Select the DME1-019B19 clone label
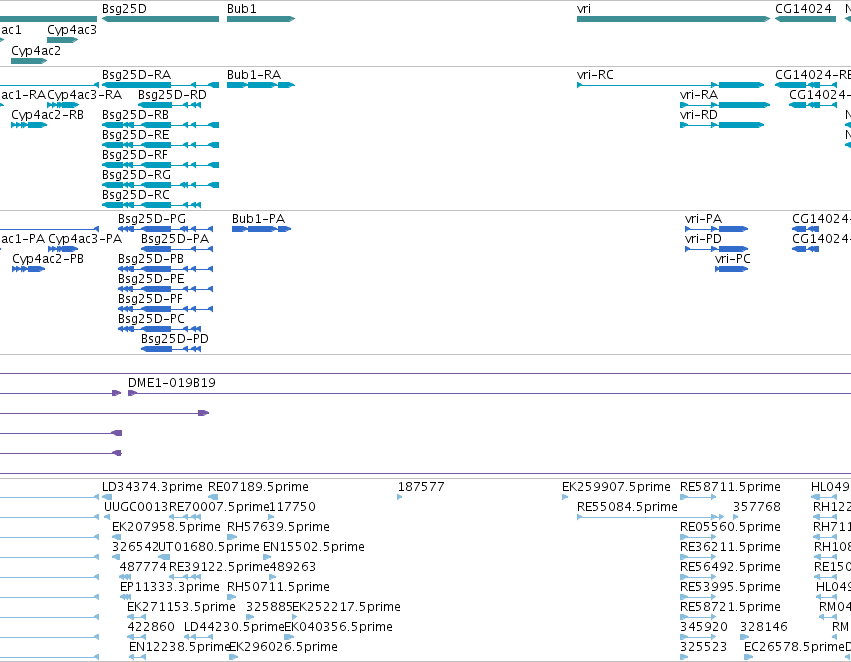This screenshot has width=851, height=662. tap(172, 383)
